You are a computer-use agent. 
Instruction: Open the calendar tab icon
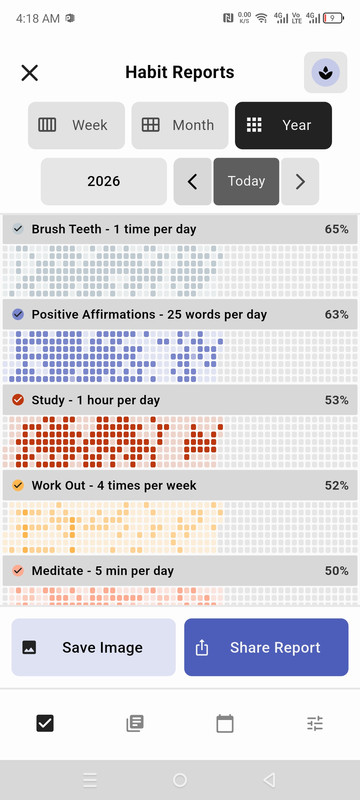[225, 723]
